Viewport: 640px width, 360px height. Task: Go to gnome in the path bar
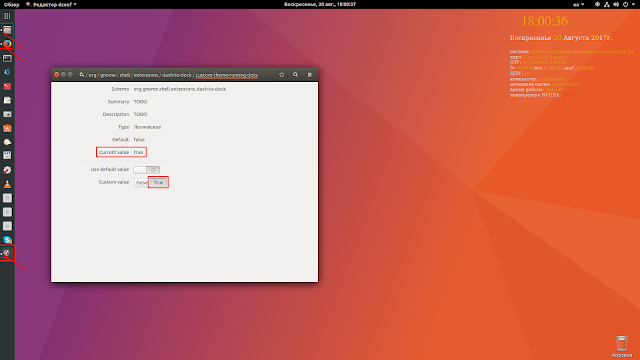[x=108, y=75]
